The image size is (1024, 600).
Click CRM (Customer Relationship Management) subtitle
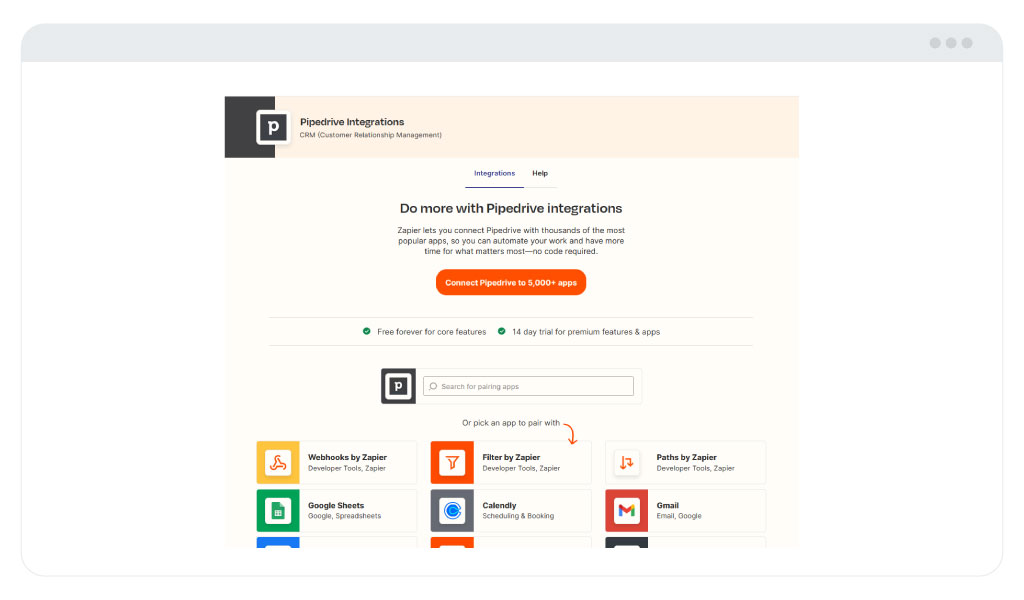(370, 135)
